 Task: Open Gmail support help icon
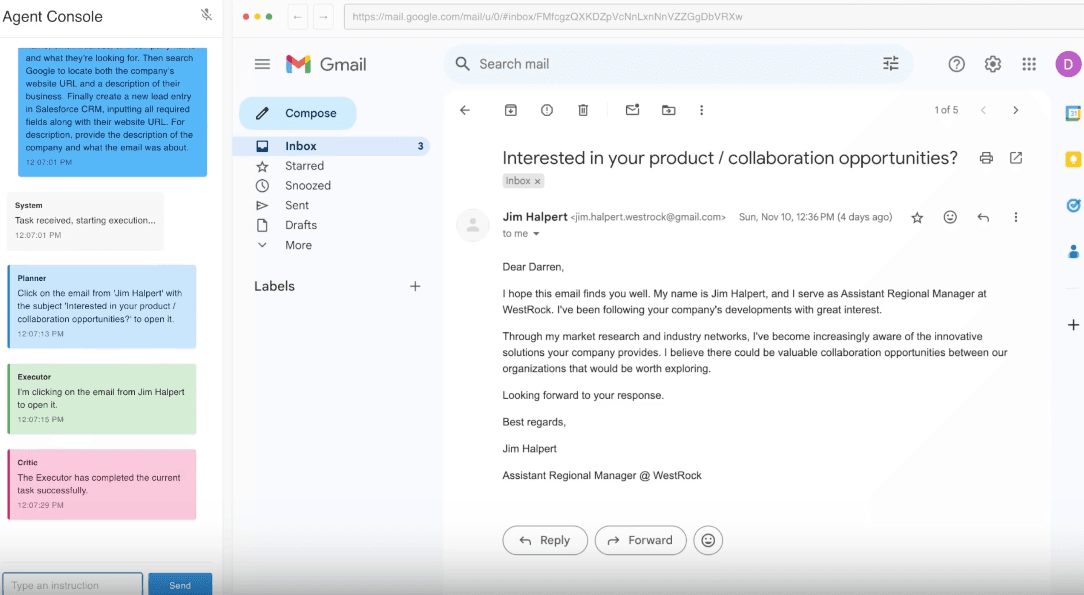[x=956, y=64]
